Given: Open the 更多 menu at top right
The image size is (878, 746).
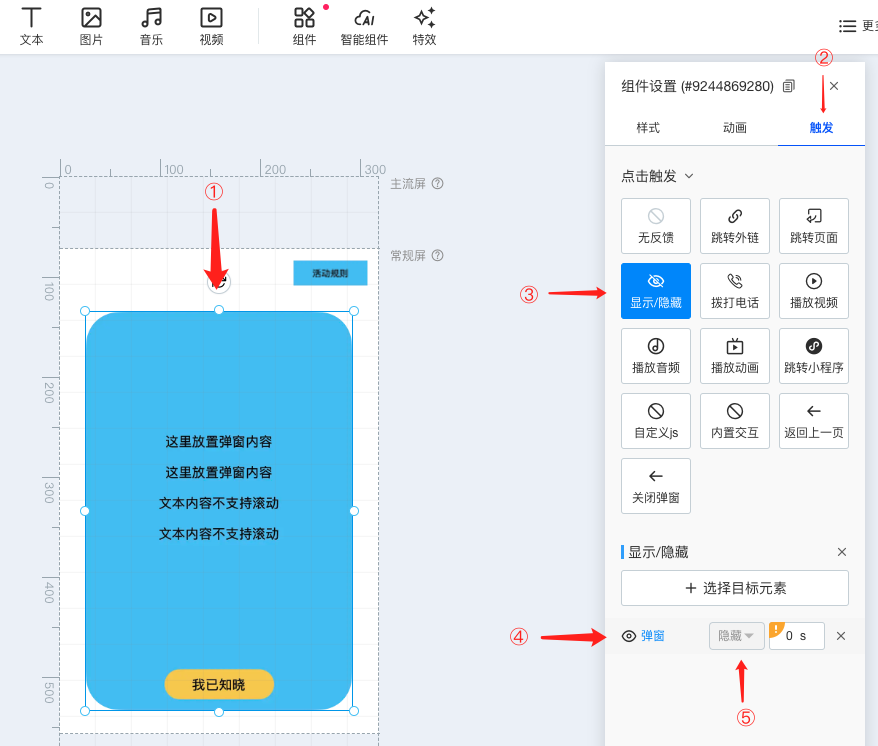Looking at the screenshot, I should (x=856, y=26).
